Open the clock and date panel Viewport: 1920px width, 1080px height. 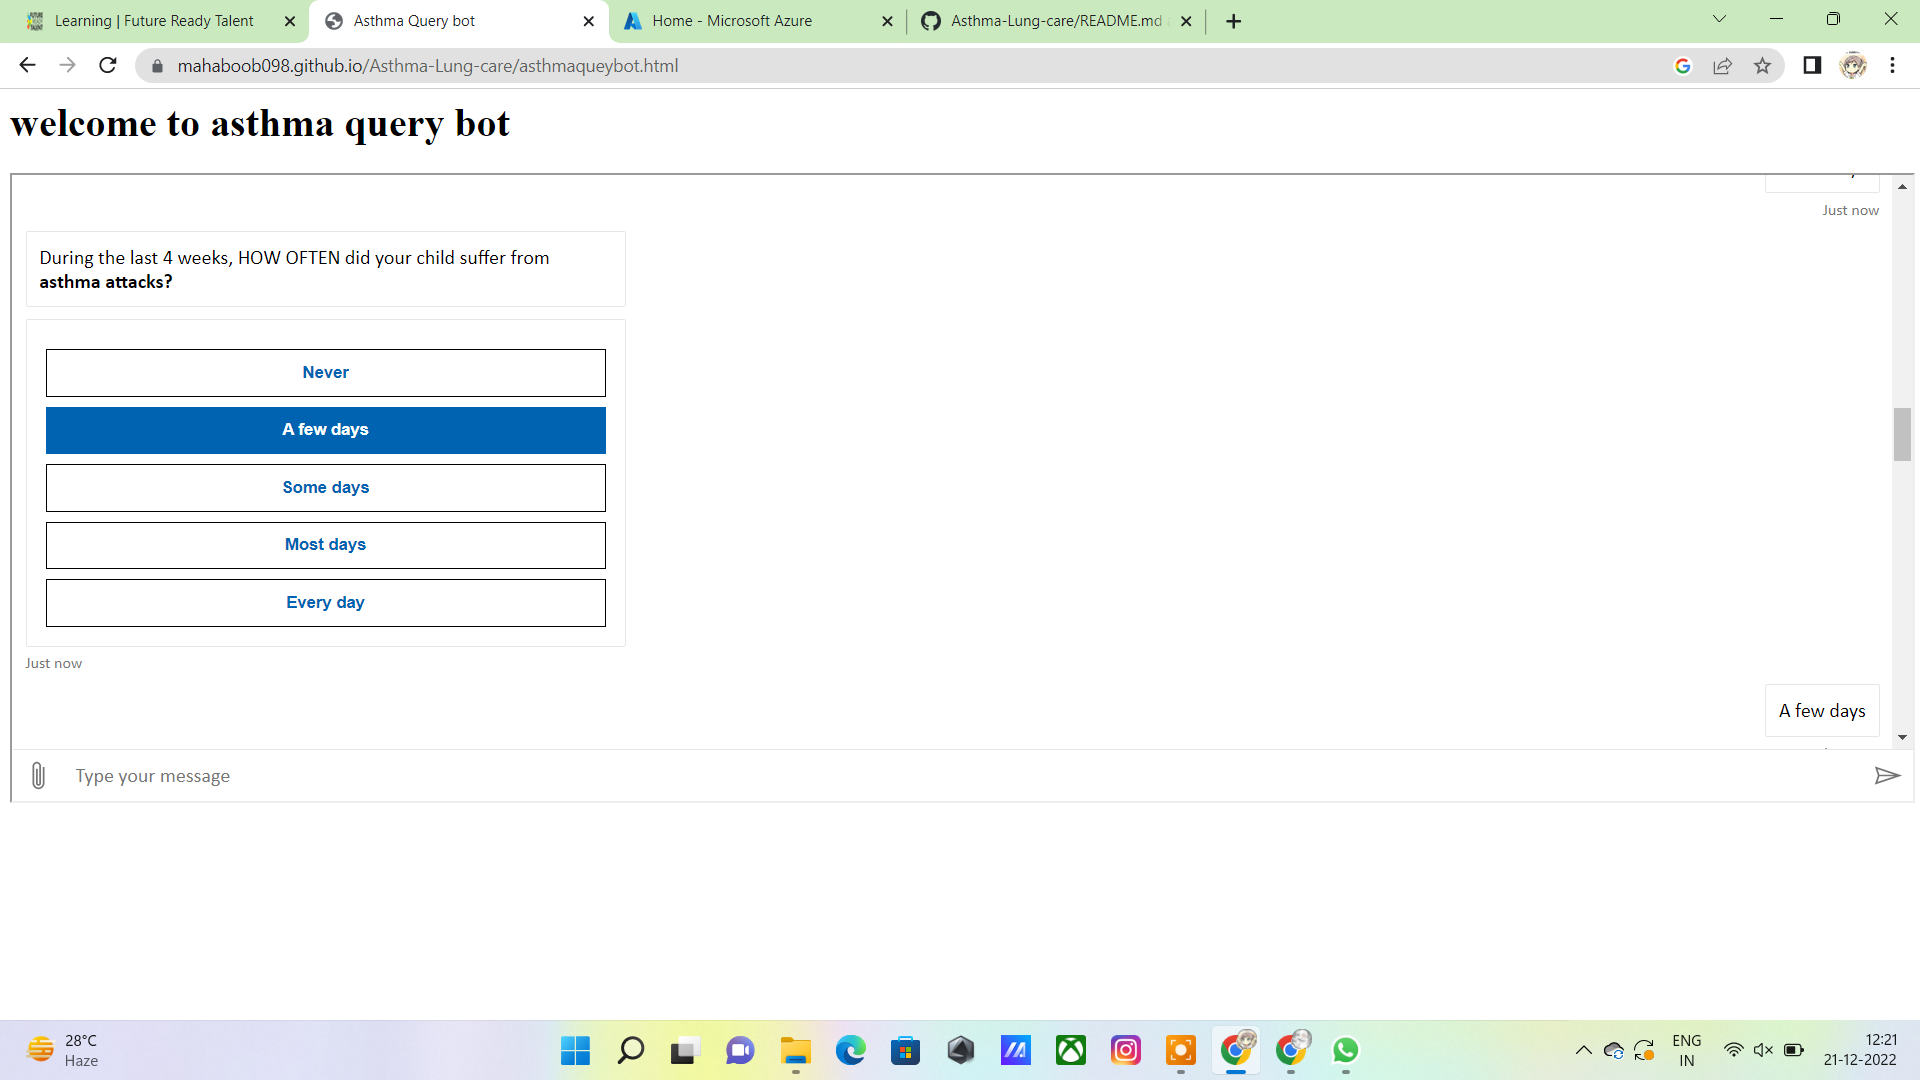click(x=1859, y=1050)
